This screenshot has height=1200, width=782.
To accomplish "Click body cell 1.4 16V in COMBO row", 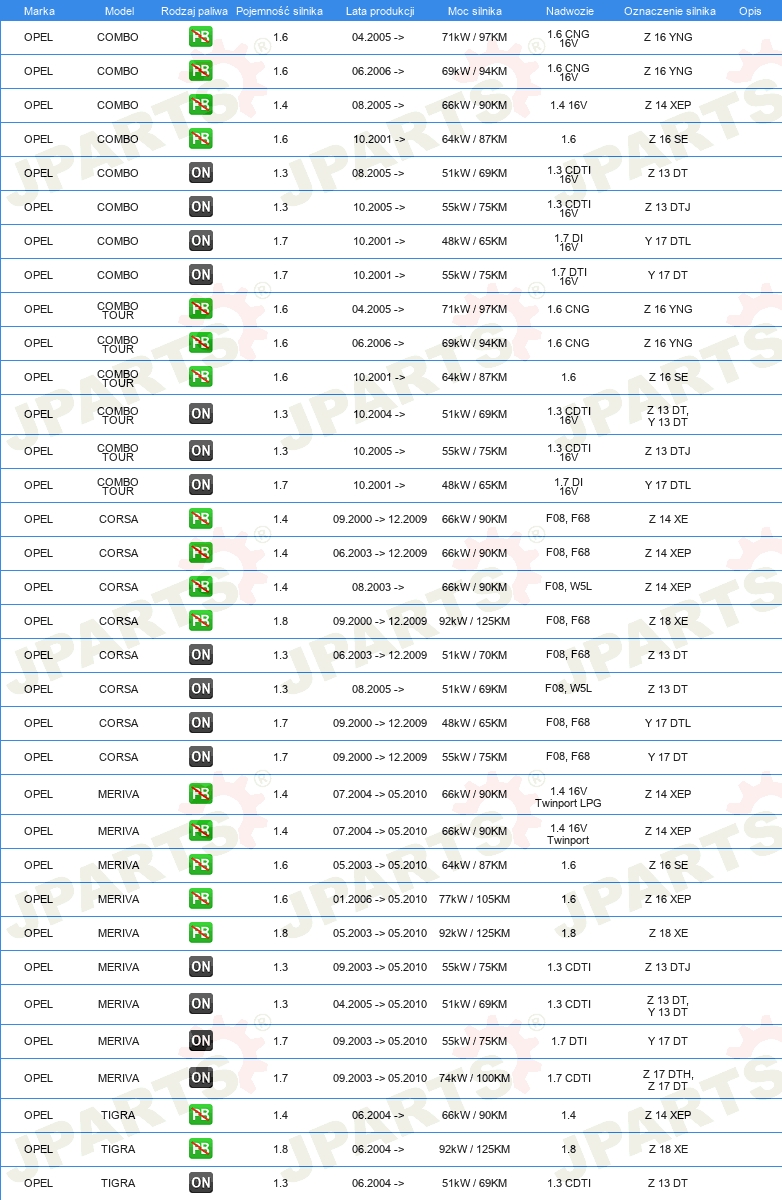I will point(568,105).
